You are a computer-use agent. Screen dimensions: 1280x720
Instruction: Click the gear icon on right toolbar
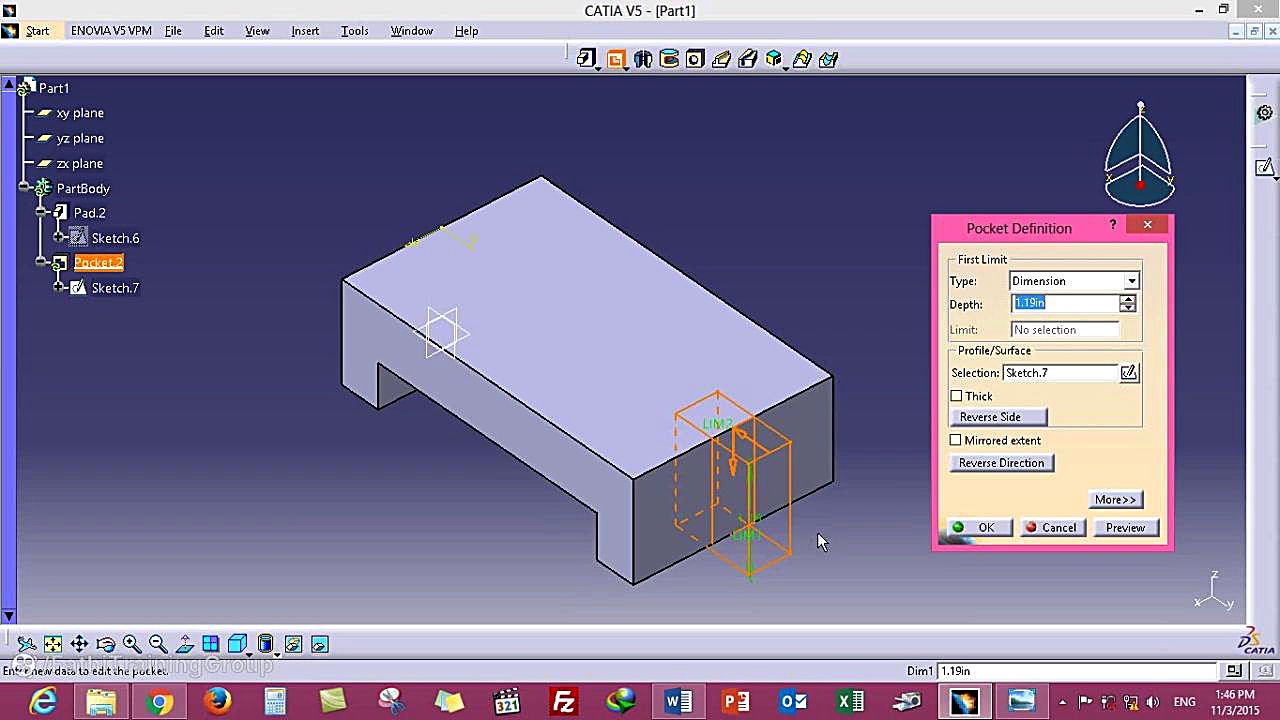click(1265, 113)
